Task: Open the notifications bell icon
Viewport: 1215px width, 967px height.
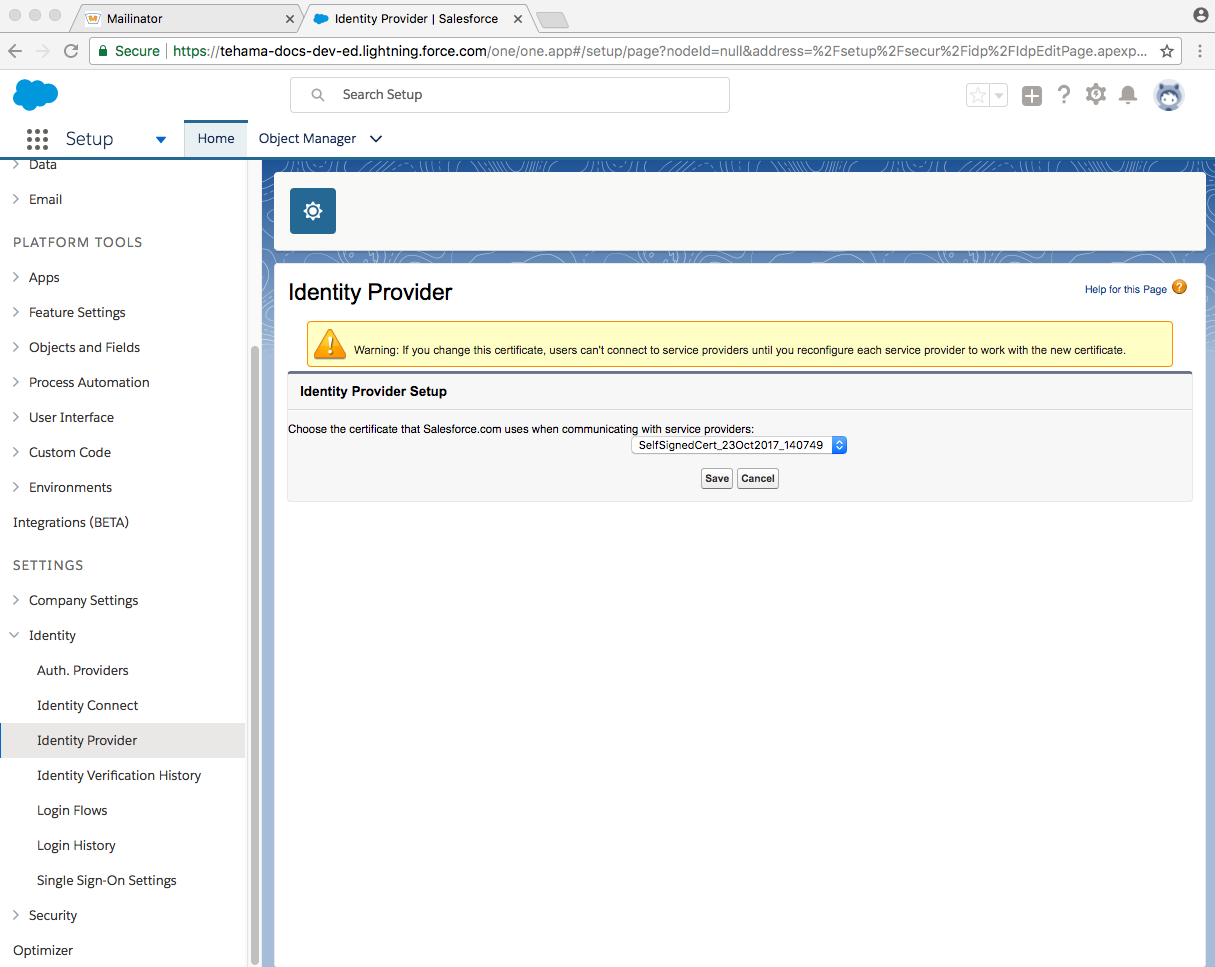Action: pos(1128,95)
